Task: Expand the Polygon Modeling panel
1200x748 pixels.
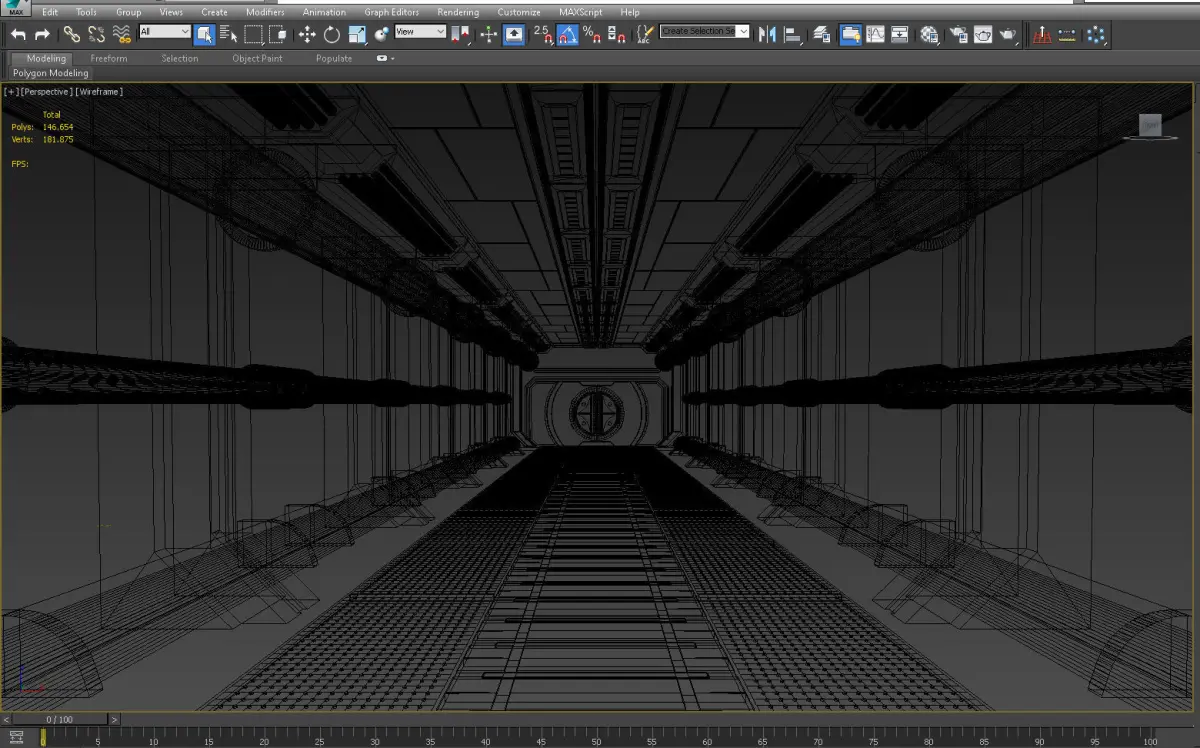Action: click(x=50, y=73)
